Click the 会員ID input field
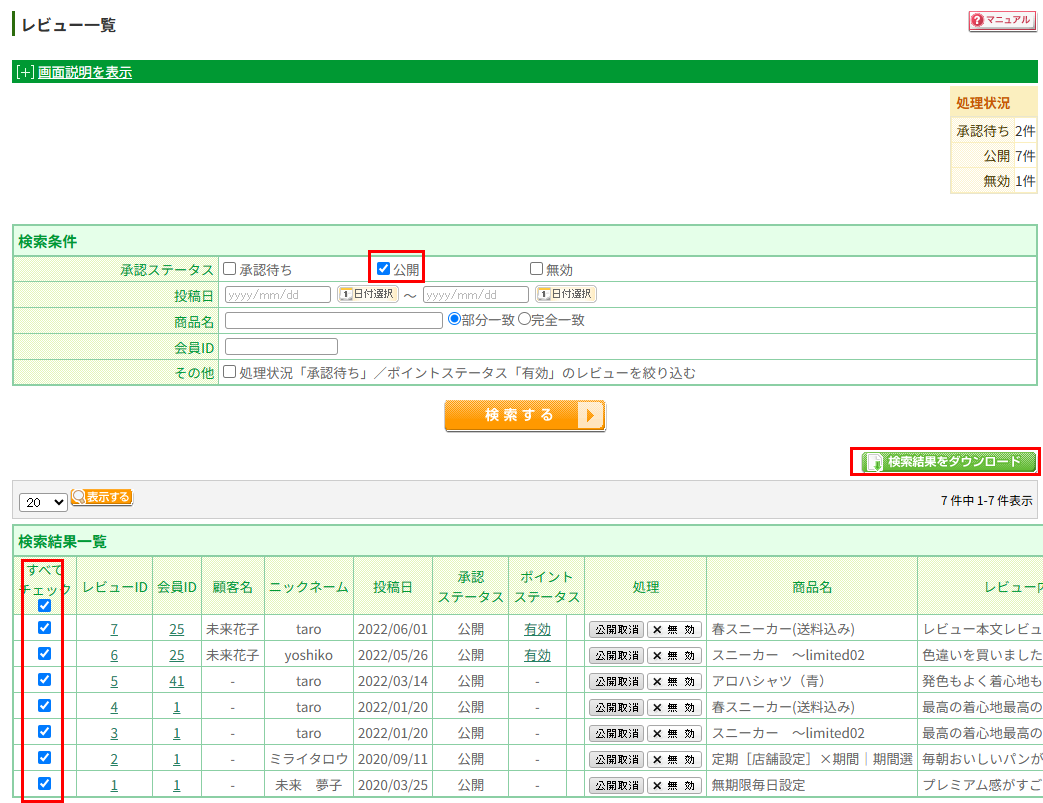This screenshot has width=1043, height=803. pyautogui.click(x=281, y=347)
